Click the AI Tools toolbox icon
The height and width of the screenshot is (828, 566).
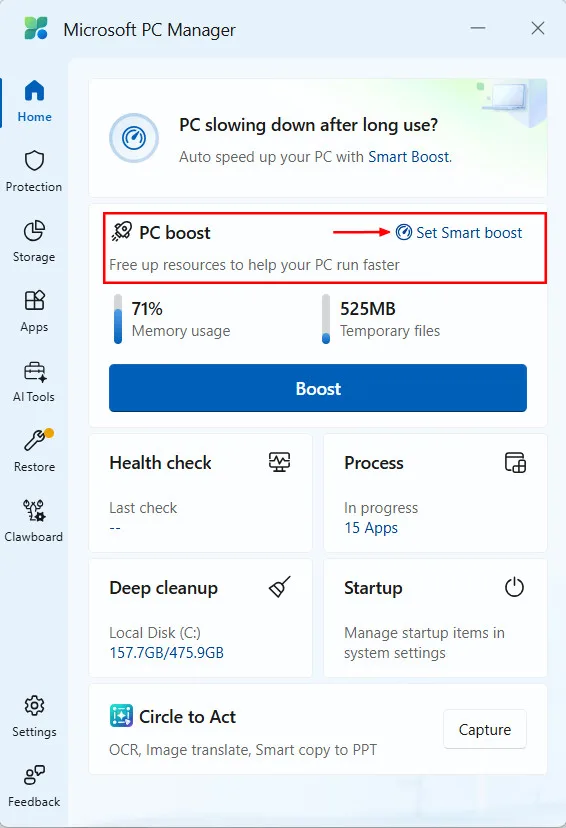[x=35, y=372]
